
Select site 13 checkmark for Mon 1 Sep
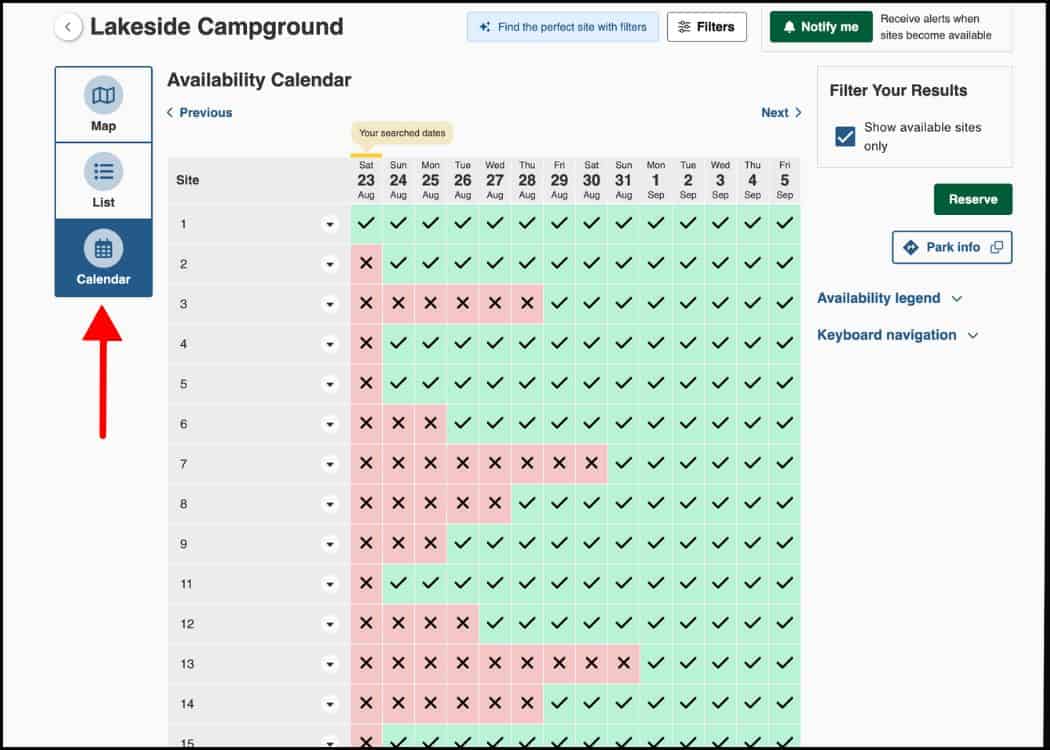(x=656, y=664)
